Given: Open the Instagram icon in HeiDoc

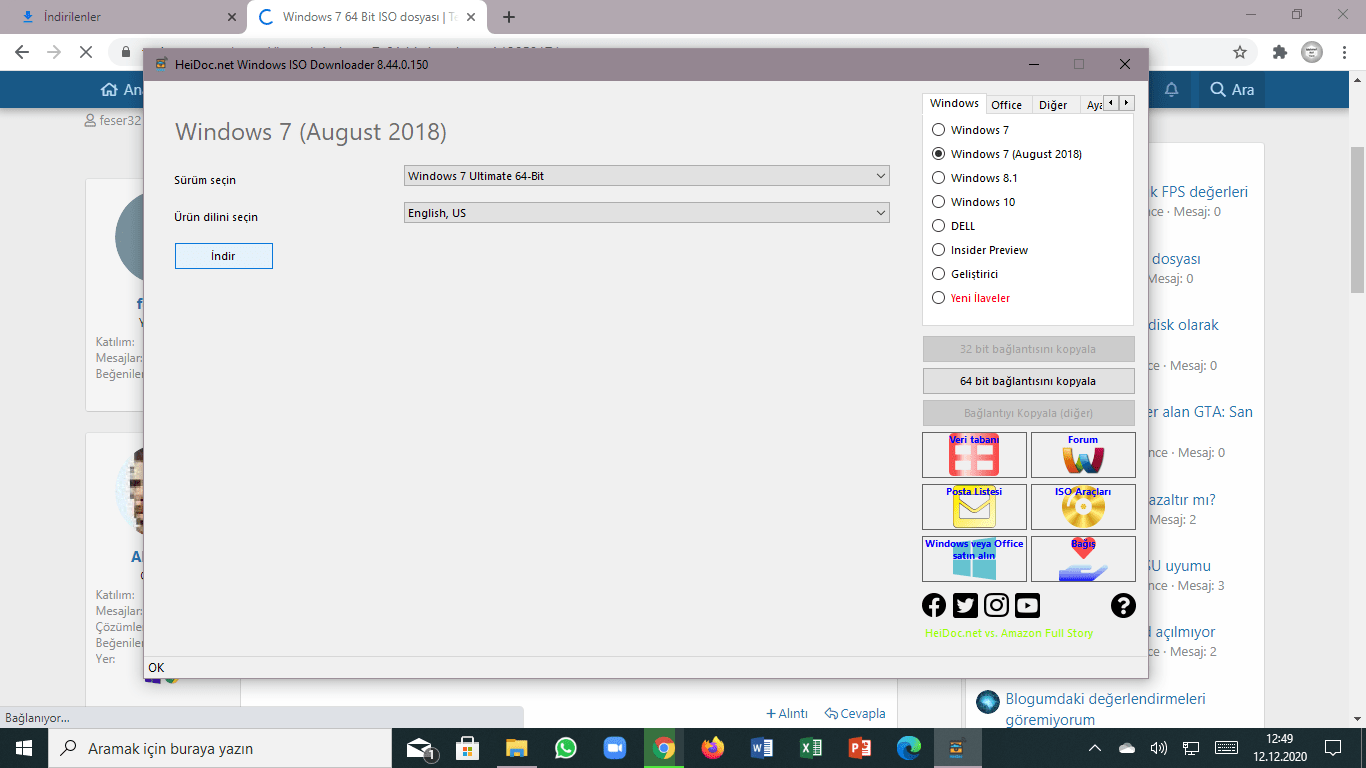Looking at the screenshot, I should click(996, 605).
